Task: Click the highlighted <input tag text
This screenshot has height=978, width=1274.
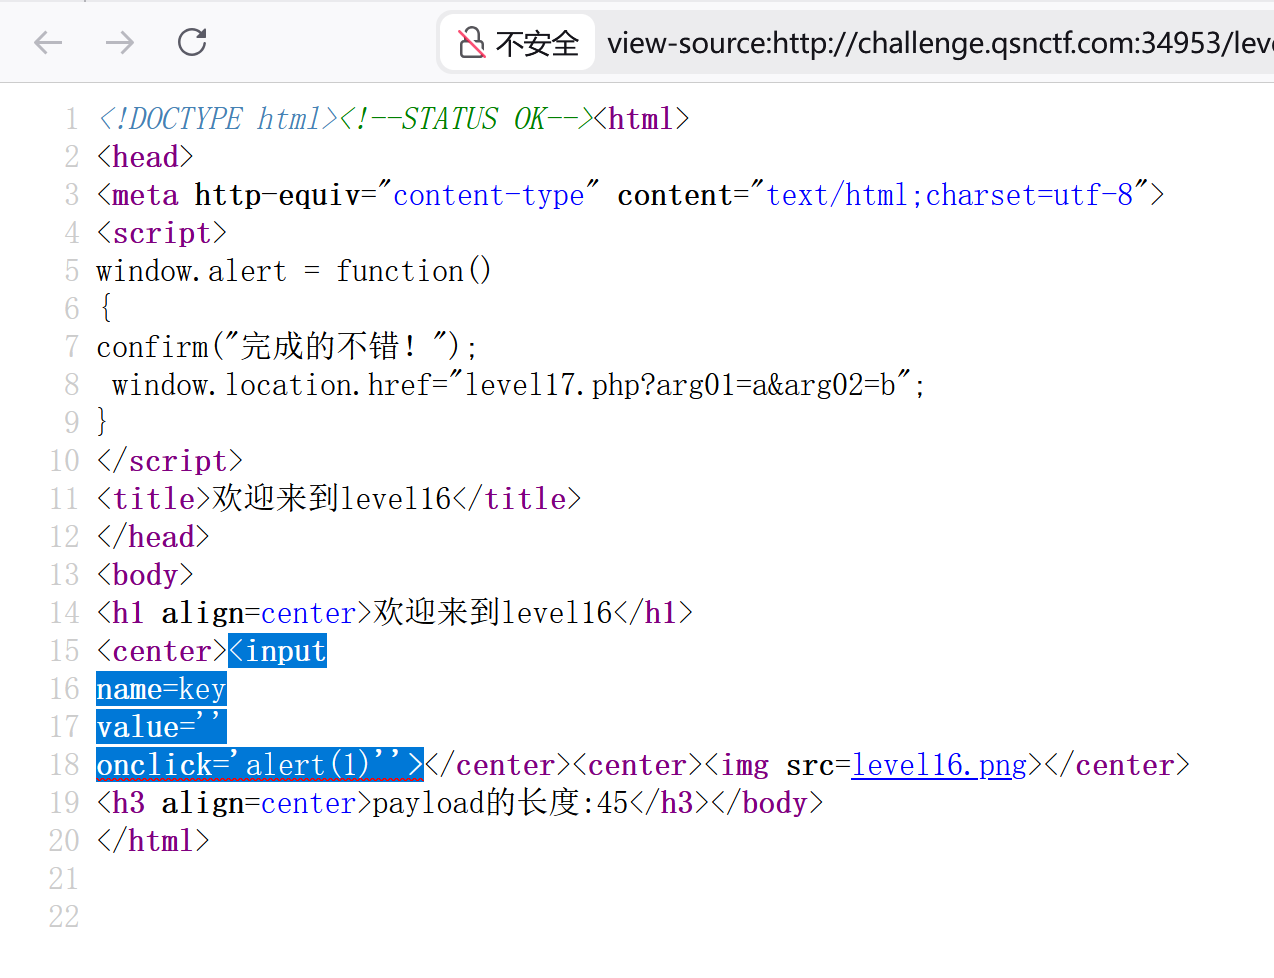Action: pyautogui.click(x=278, y=651)
